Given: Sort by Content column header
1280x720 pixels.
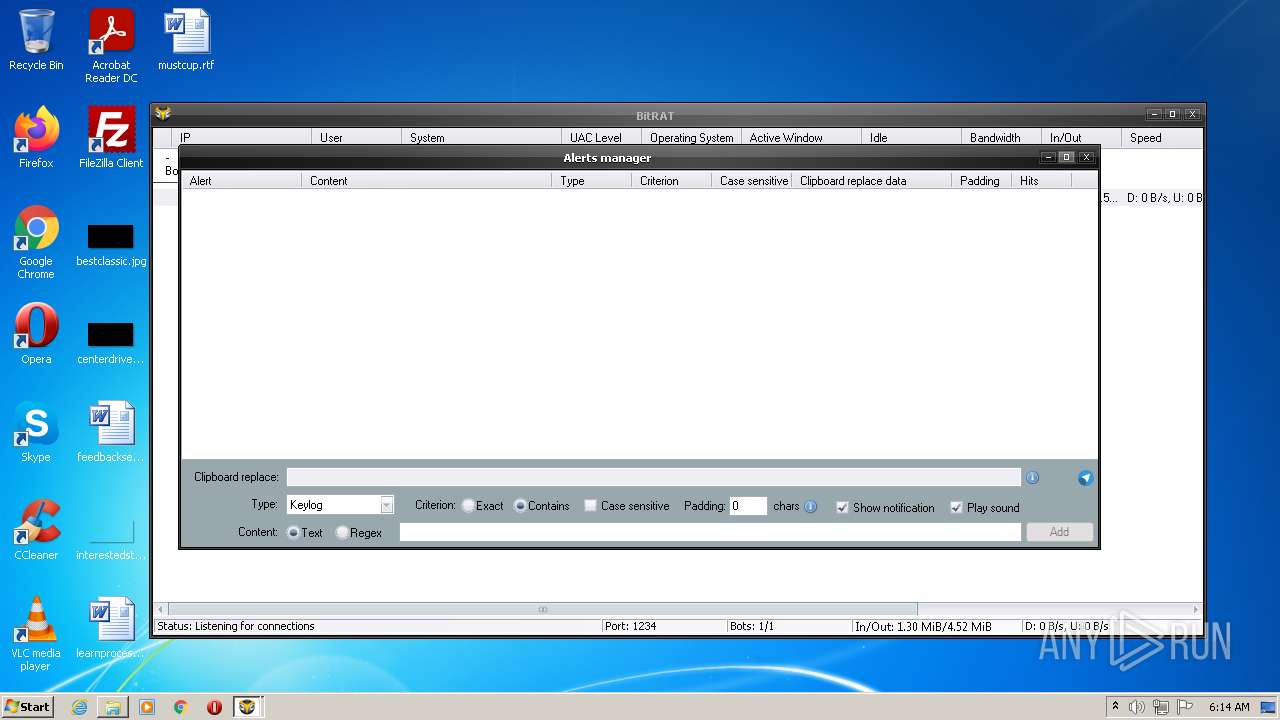Looking at the screenshot, I should point(426,181).
